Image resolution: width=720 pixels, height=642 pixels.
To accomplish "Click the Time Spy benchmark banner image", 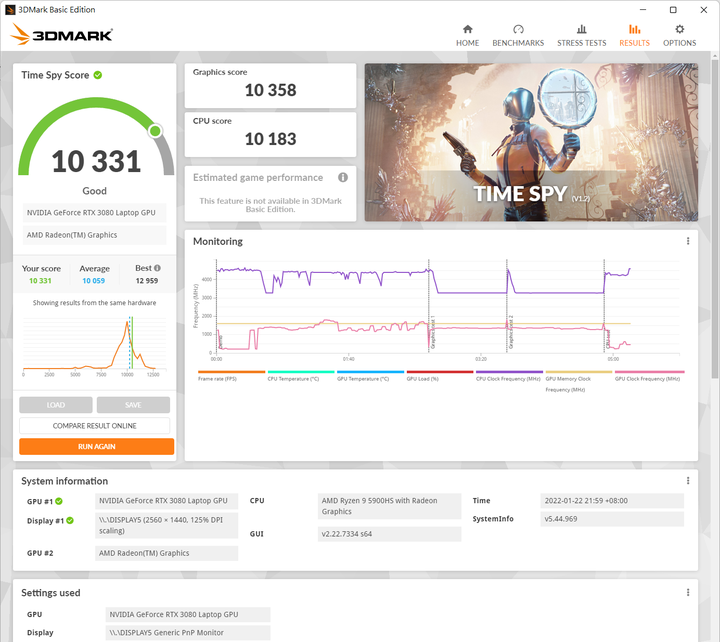I will (x=531, y=142).
